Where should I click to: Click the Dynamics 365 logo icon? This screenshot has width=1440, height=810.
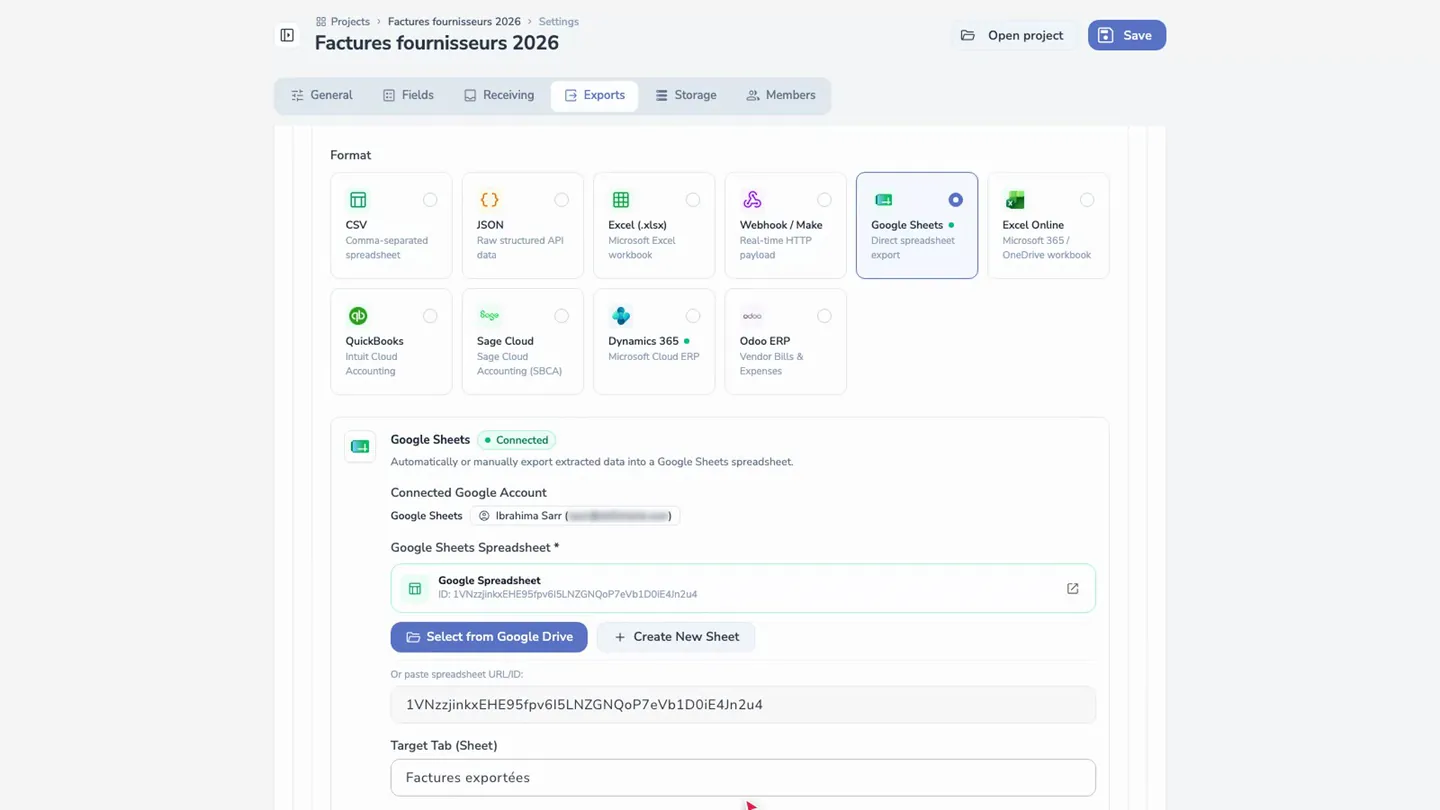click(621, 316)
